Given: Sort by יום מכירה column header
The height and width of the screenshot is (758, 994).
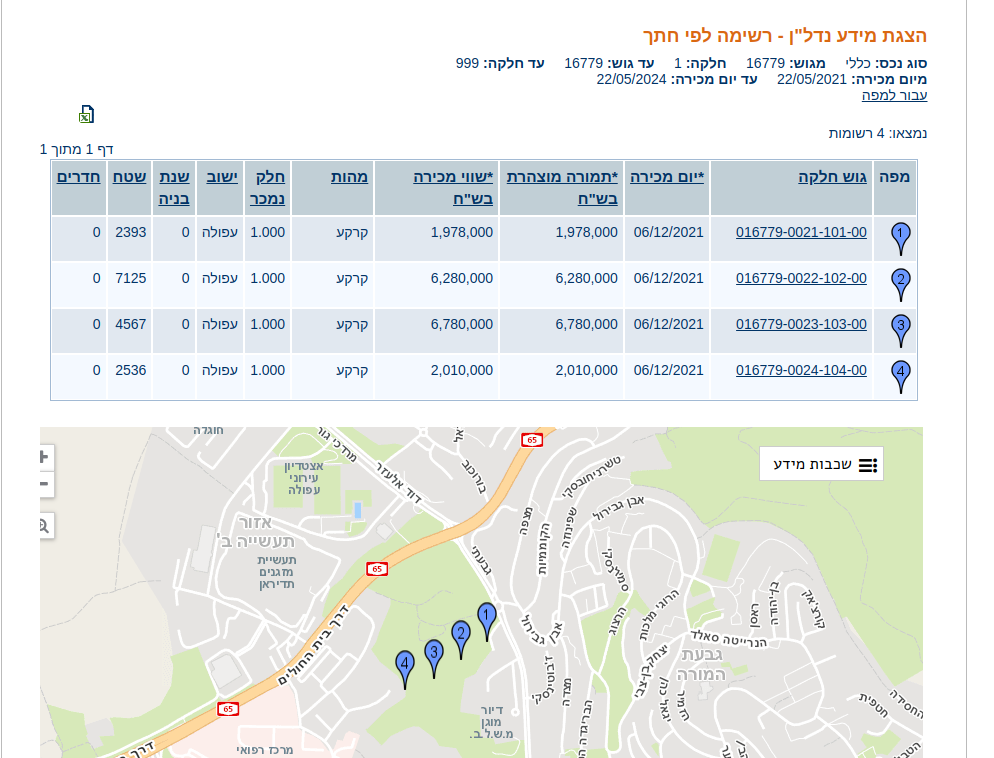Looking at the screenshot, I should [666, 177].
